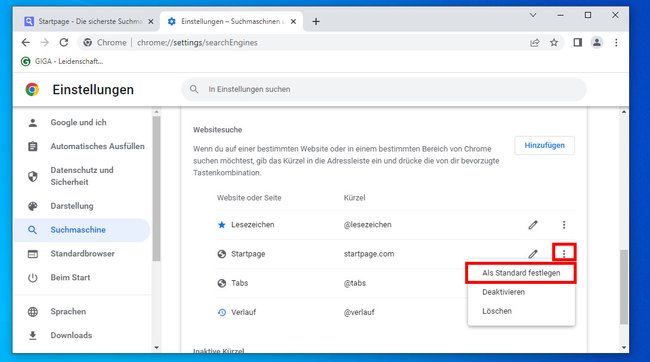
Task: Minimize the Chrome window
Action: pos(560,15)
